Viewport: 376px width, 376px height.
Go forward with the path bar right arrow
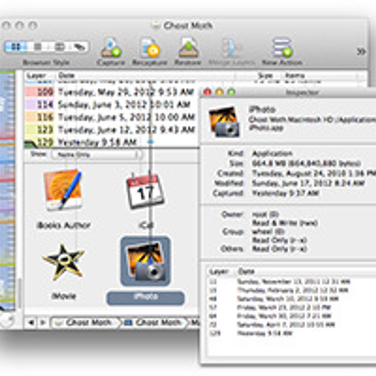[43, 323]
